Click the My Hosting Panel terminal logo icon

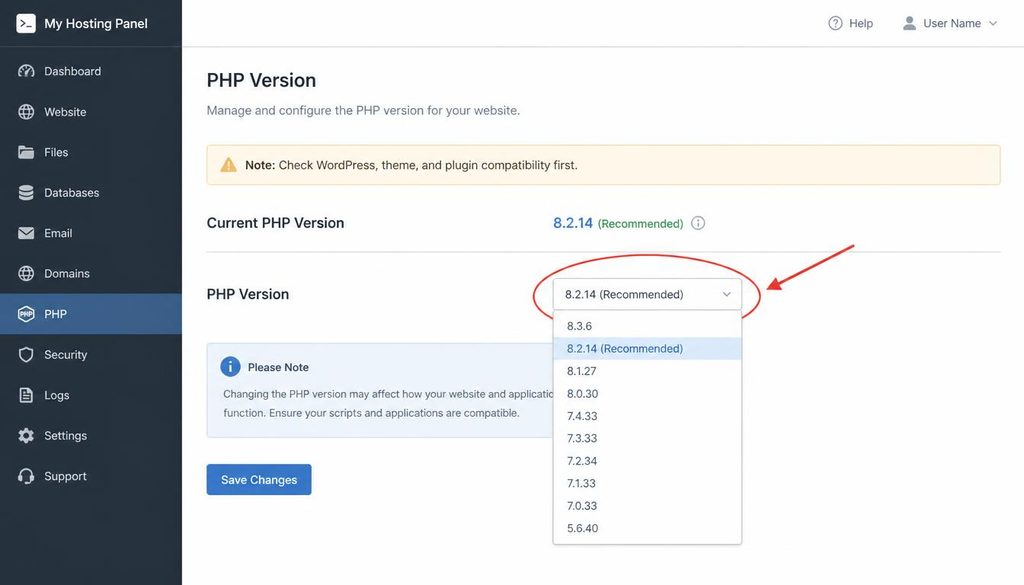pyautogui.click(x=25, y=24)
